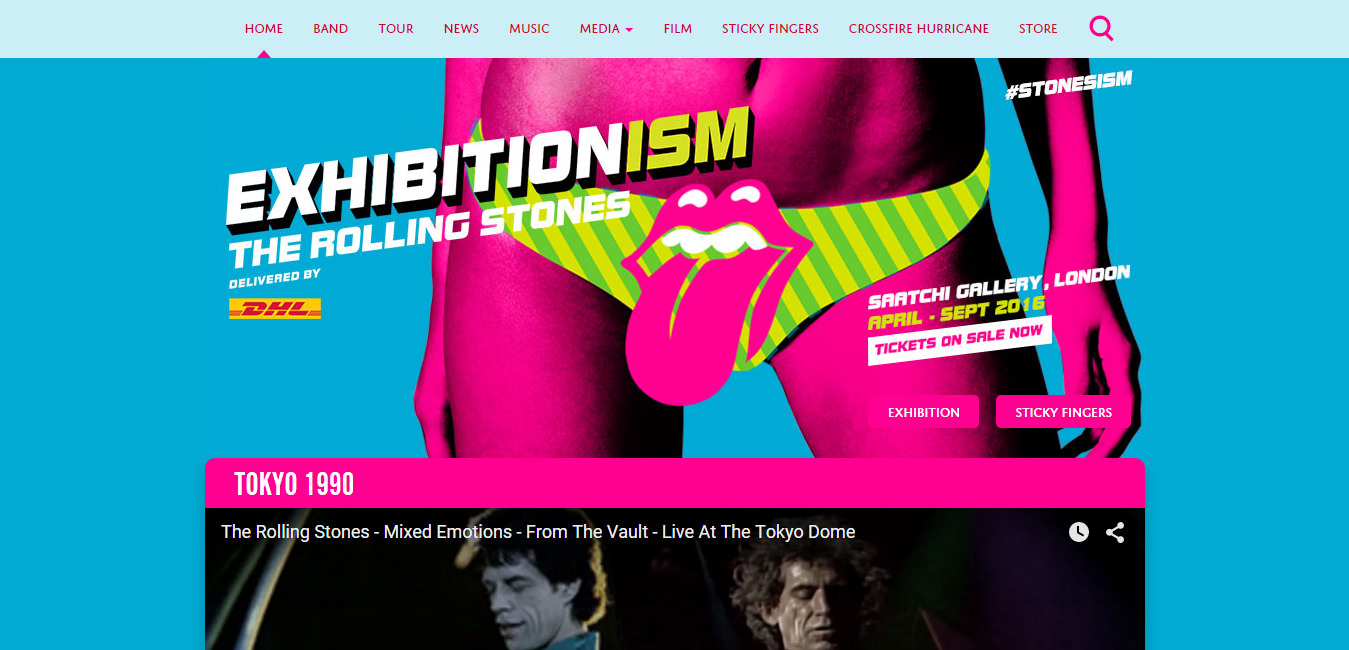
Task: Open the magnifier search icon
Action: point(1101,28)
